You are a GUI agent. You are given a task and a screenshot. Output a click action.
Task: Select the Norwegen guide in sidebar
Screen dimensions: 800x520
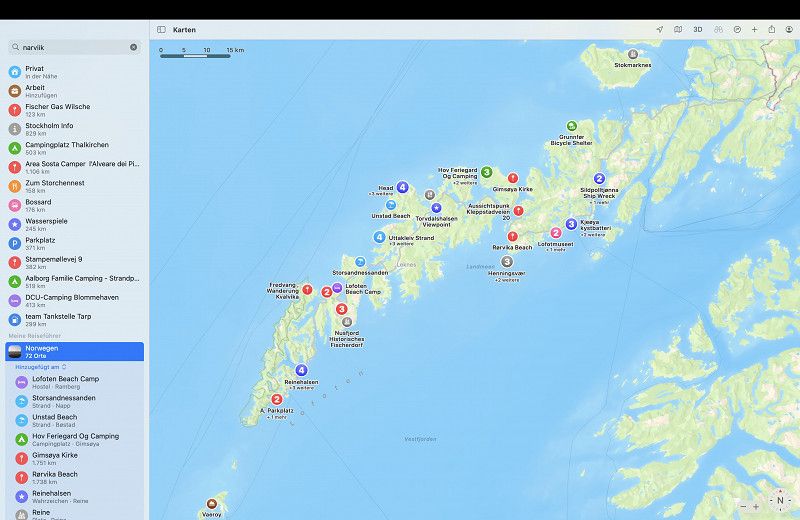[x=75, y=351]
